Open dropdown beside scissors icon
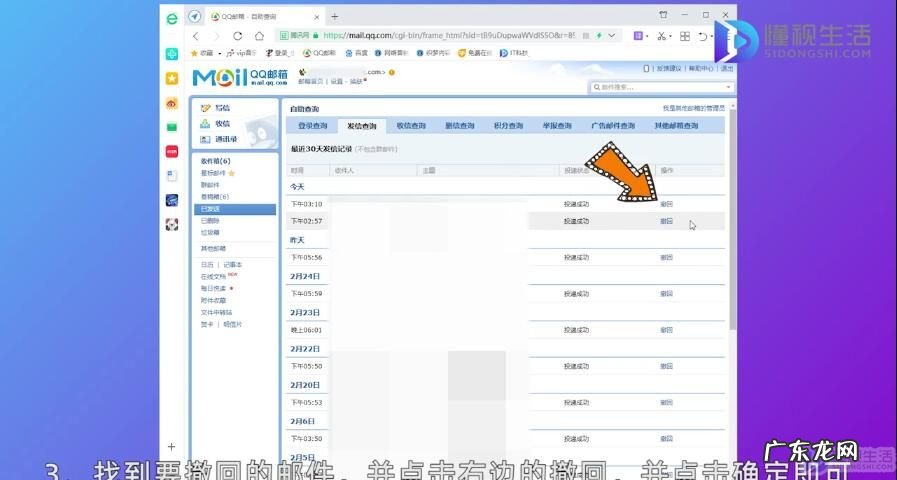Viewport: 897px width, 480px height. pyautogui.click(x=669, y=36)
